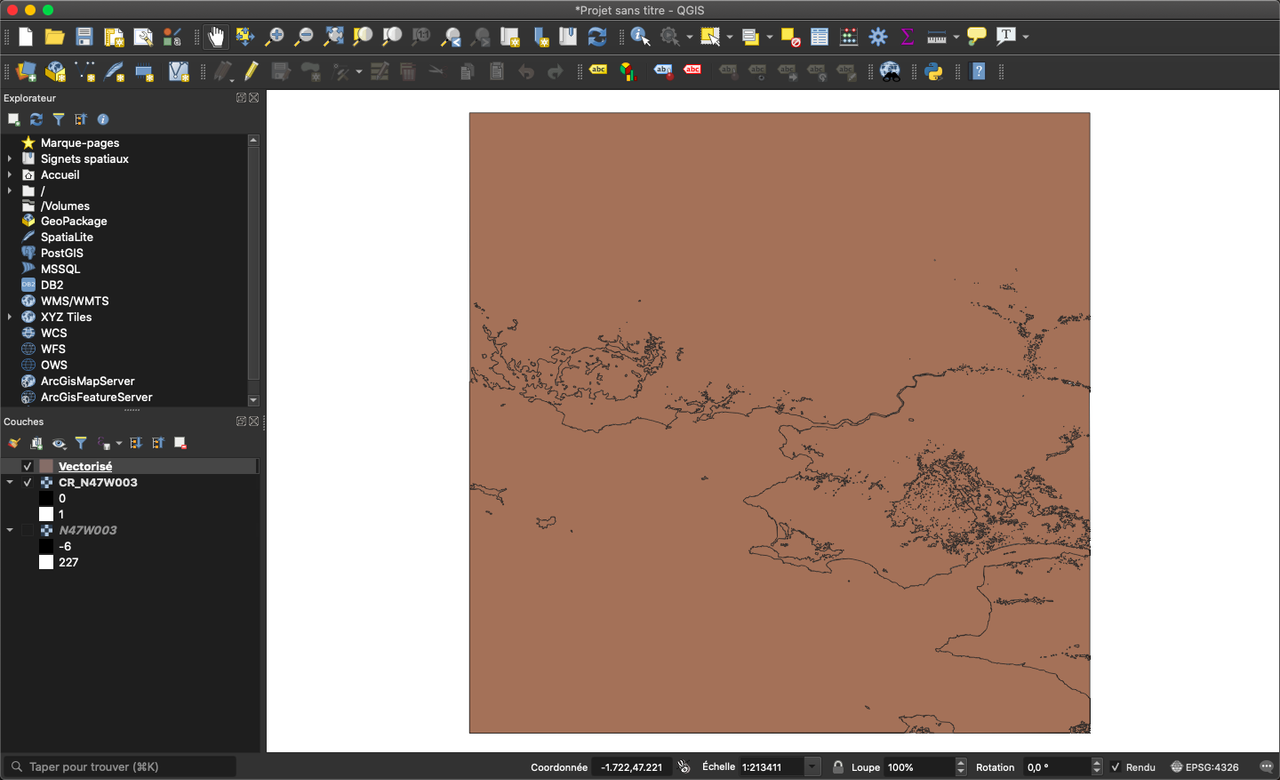Remove selected layer in Couches toolbar
The width and height of the screenshot is (1280, 780).
click(180, 443)
